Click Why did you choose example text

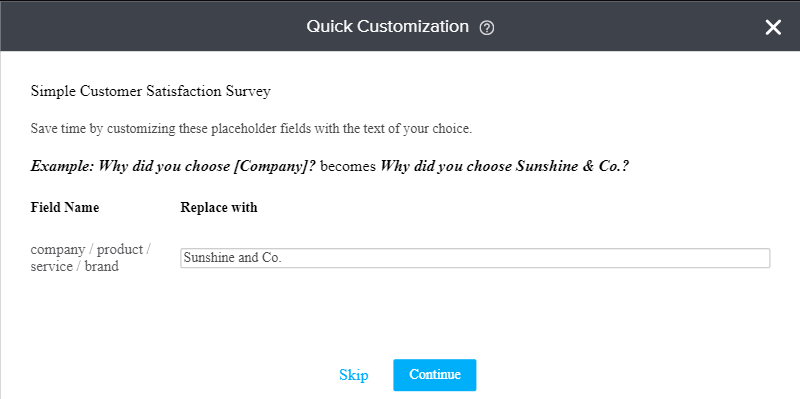point(164,166)
